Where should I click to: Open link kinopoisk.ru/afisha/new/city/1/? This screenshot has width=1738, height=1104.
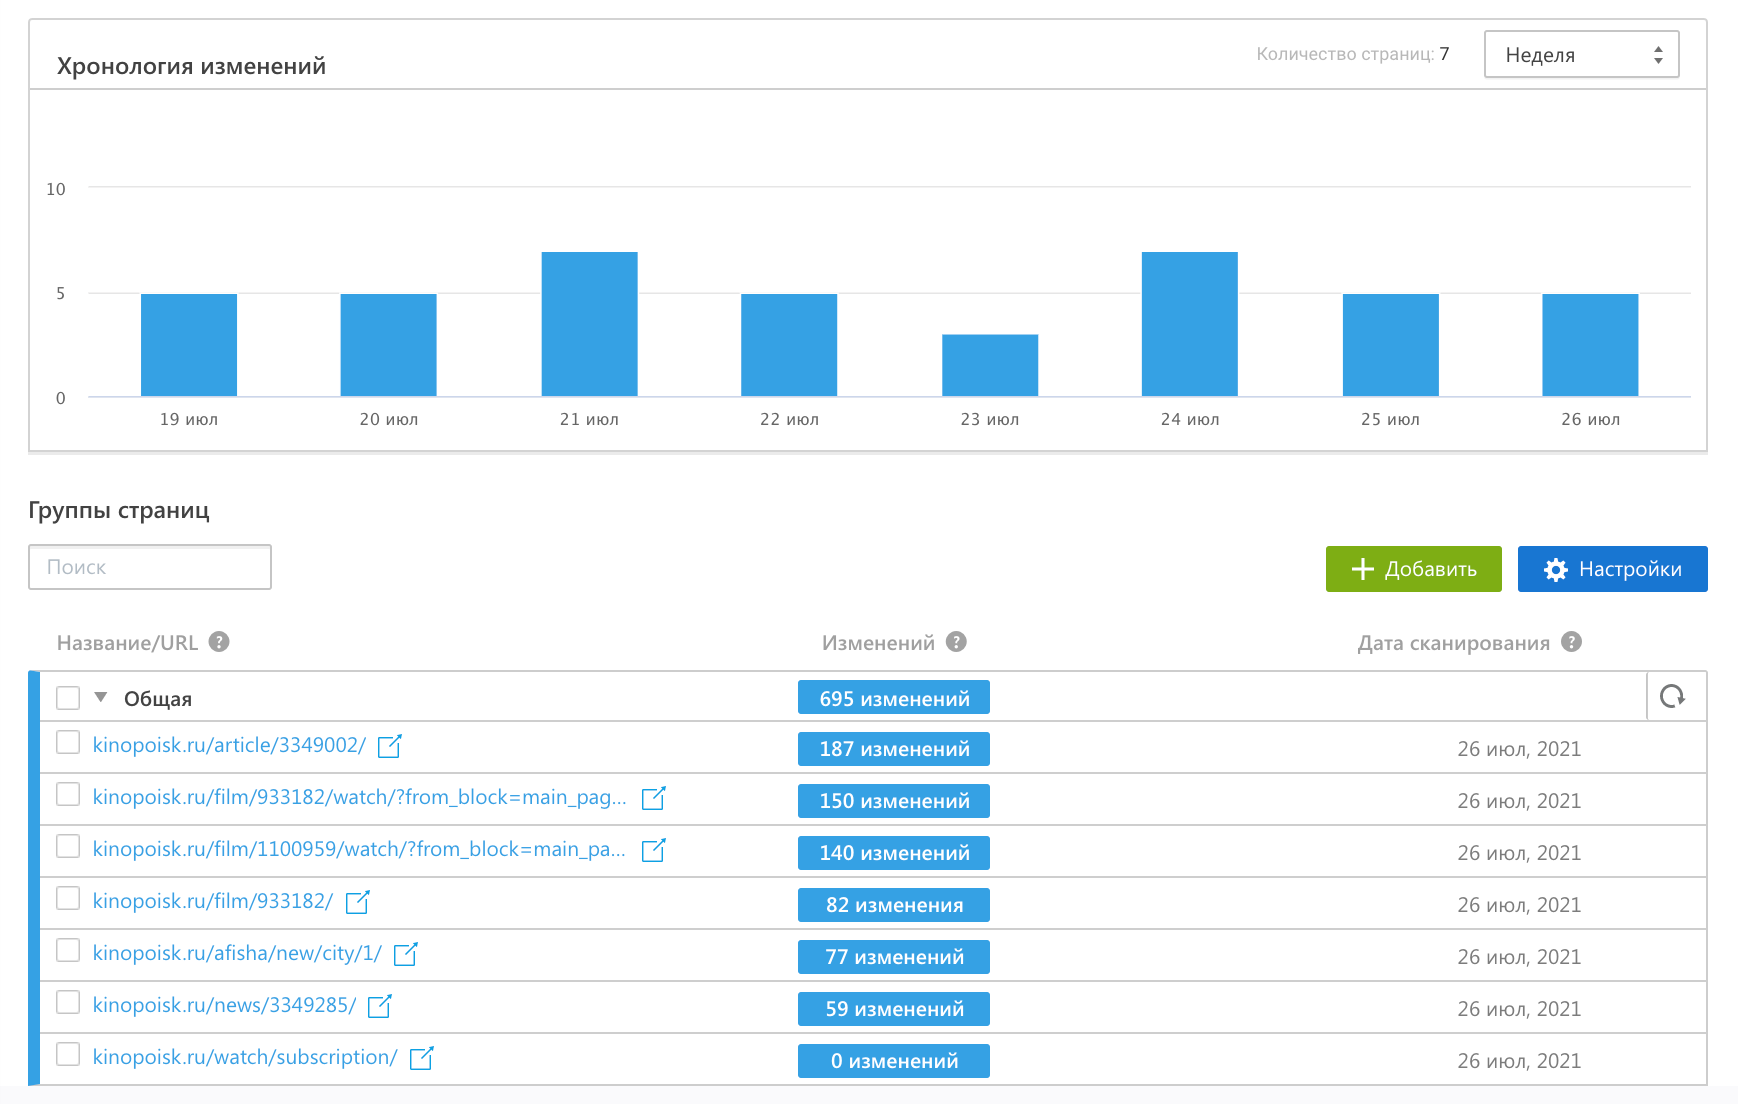tap(237, 953)
